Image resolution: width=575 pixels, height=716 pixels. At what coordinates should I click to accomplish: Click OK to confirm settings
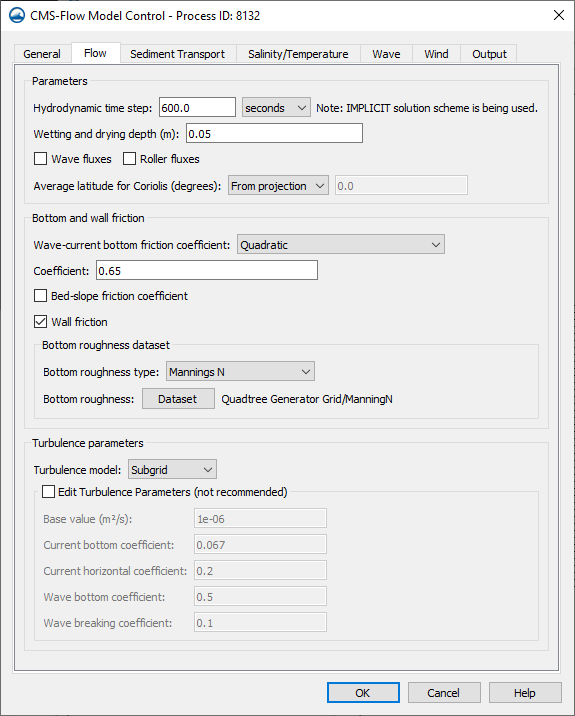click(x=363, y=693)
